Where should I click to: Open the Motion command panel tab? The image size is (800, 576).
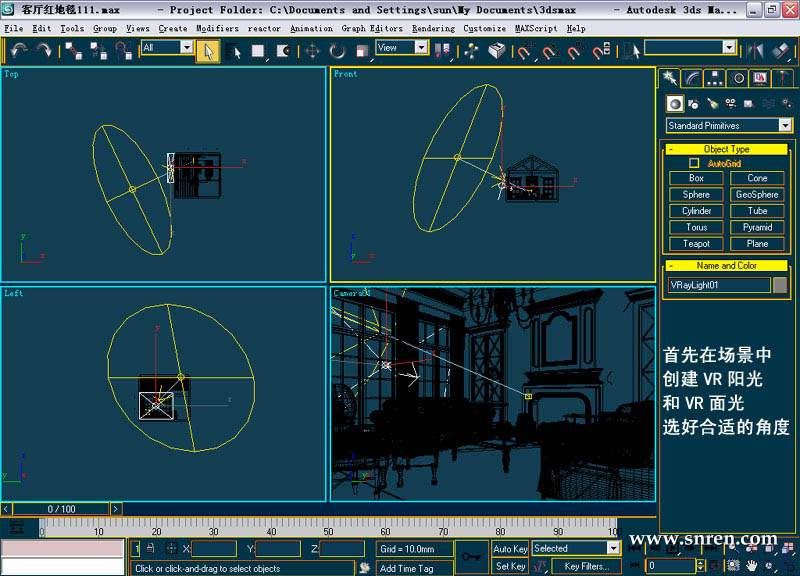coord(738,78)
